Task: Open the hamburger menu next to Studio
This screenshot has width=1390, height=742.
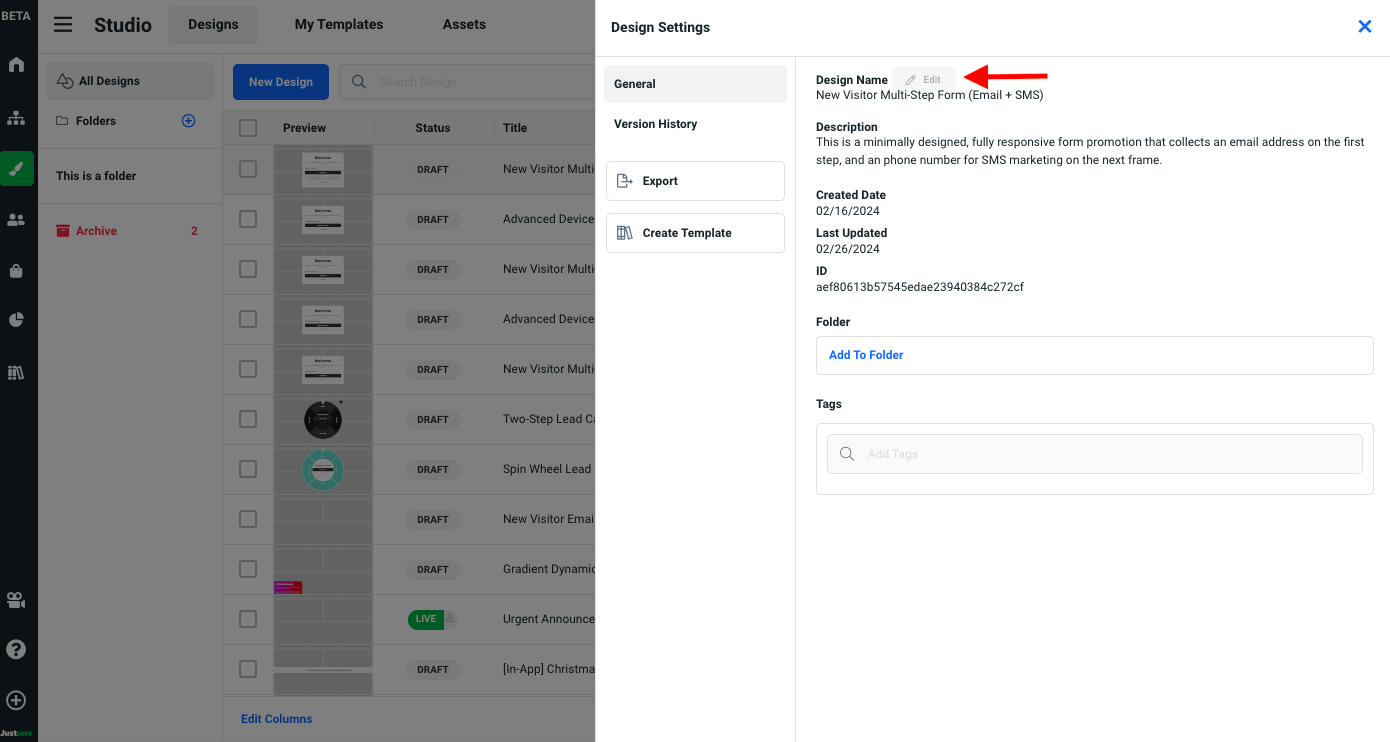Action: [63, 25]
